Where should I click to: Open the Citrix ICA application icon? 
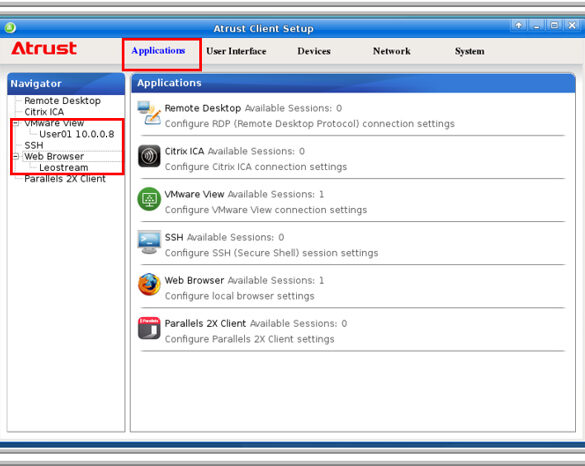(x=149, y=156)
